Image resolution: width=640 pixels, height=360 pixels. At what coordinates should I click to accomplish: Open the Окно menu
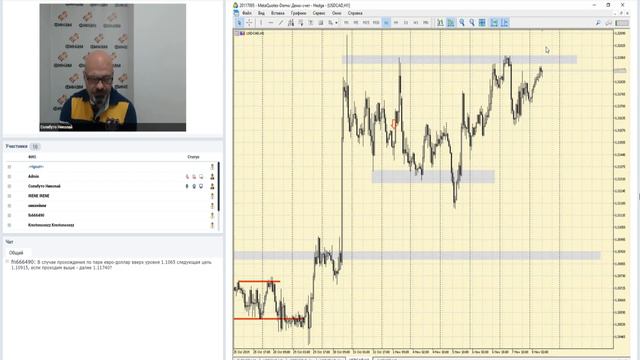[x=337, y=13]
